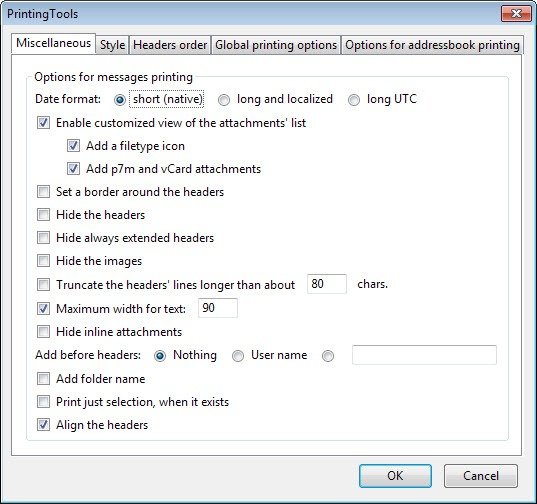Click the truncate chars input field

327,284
